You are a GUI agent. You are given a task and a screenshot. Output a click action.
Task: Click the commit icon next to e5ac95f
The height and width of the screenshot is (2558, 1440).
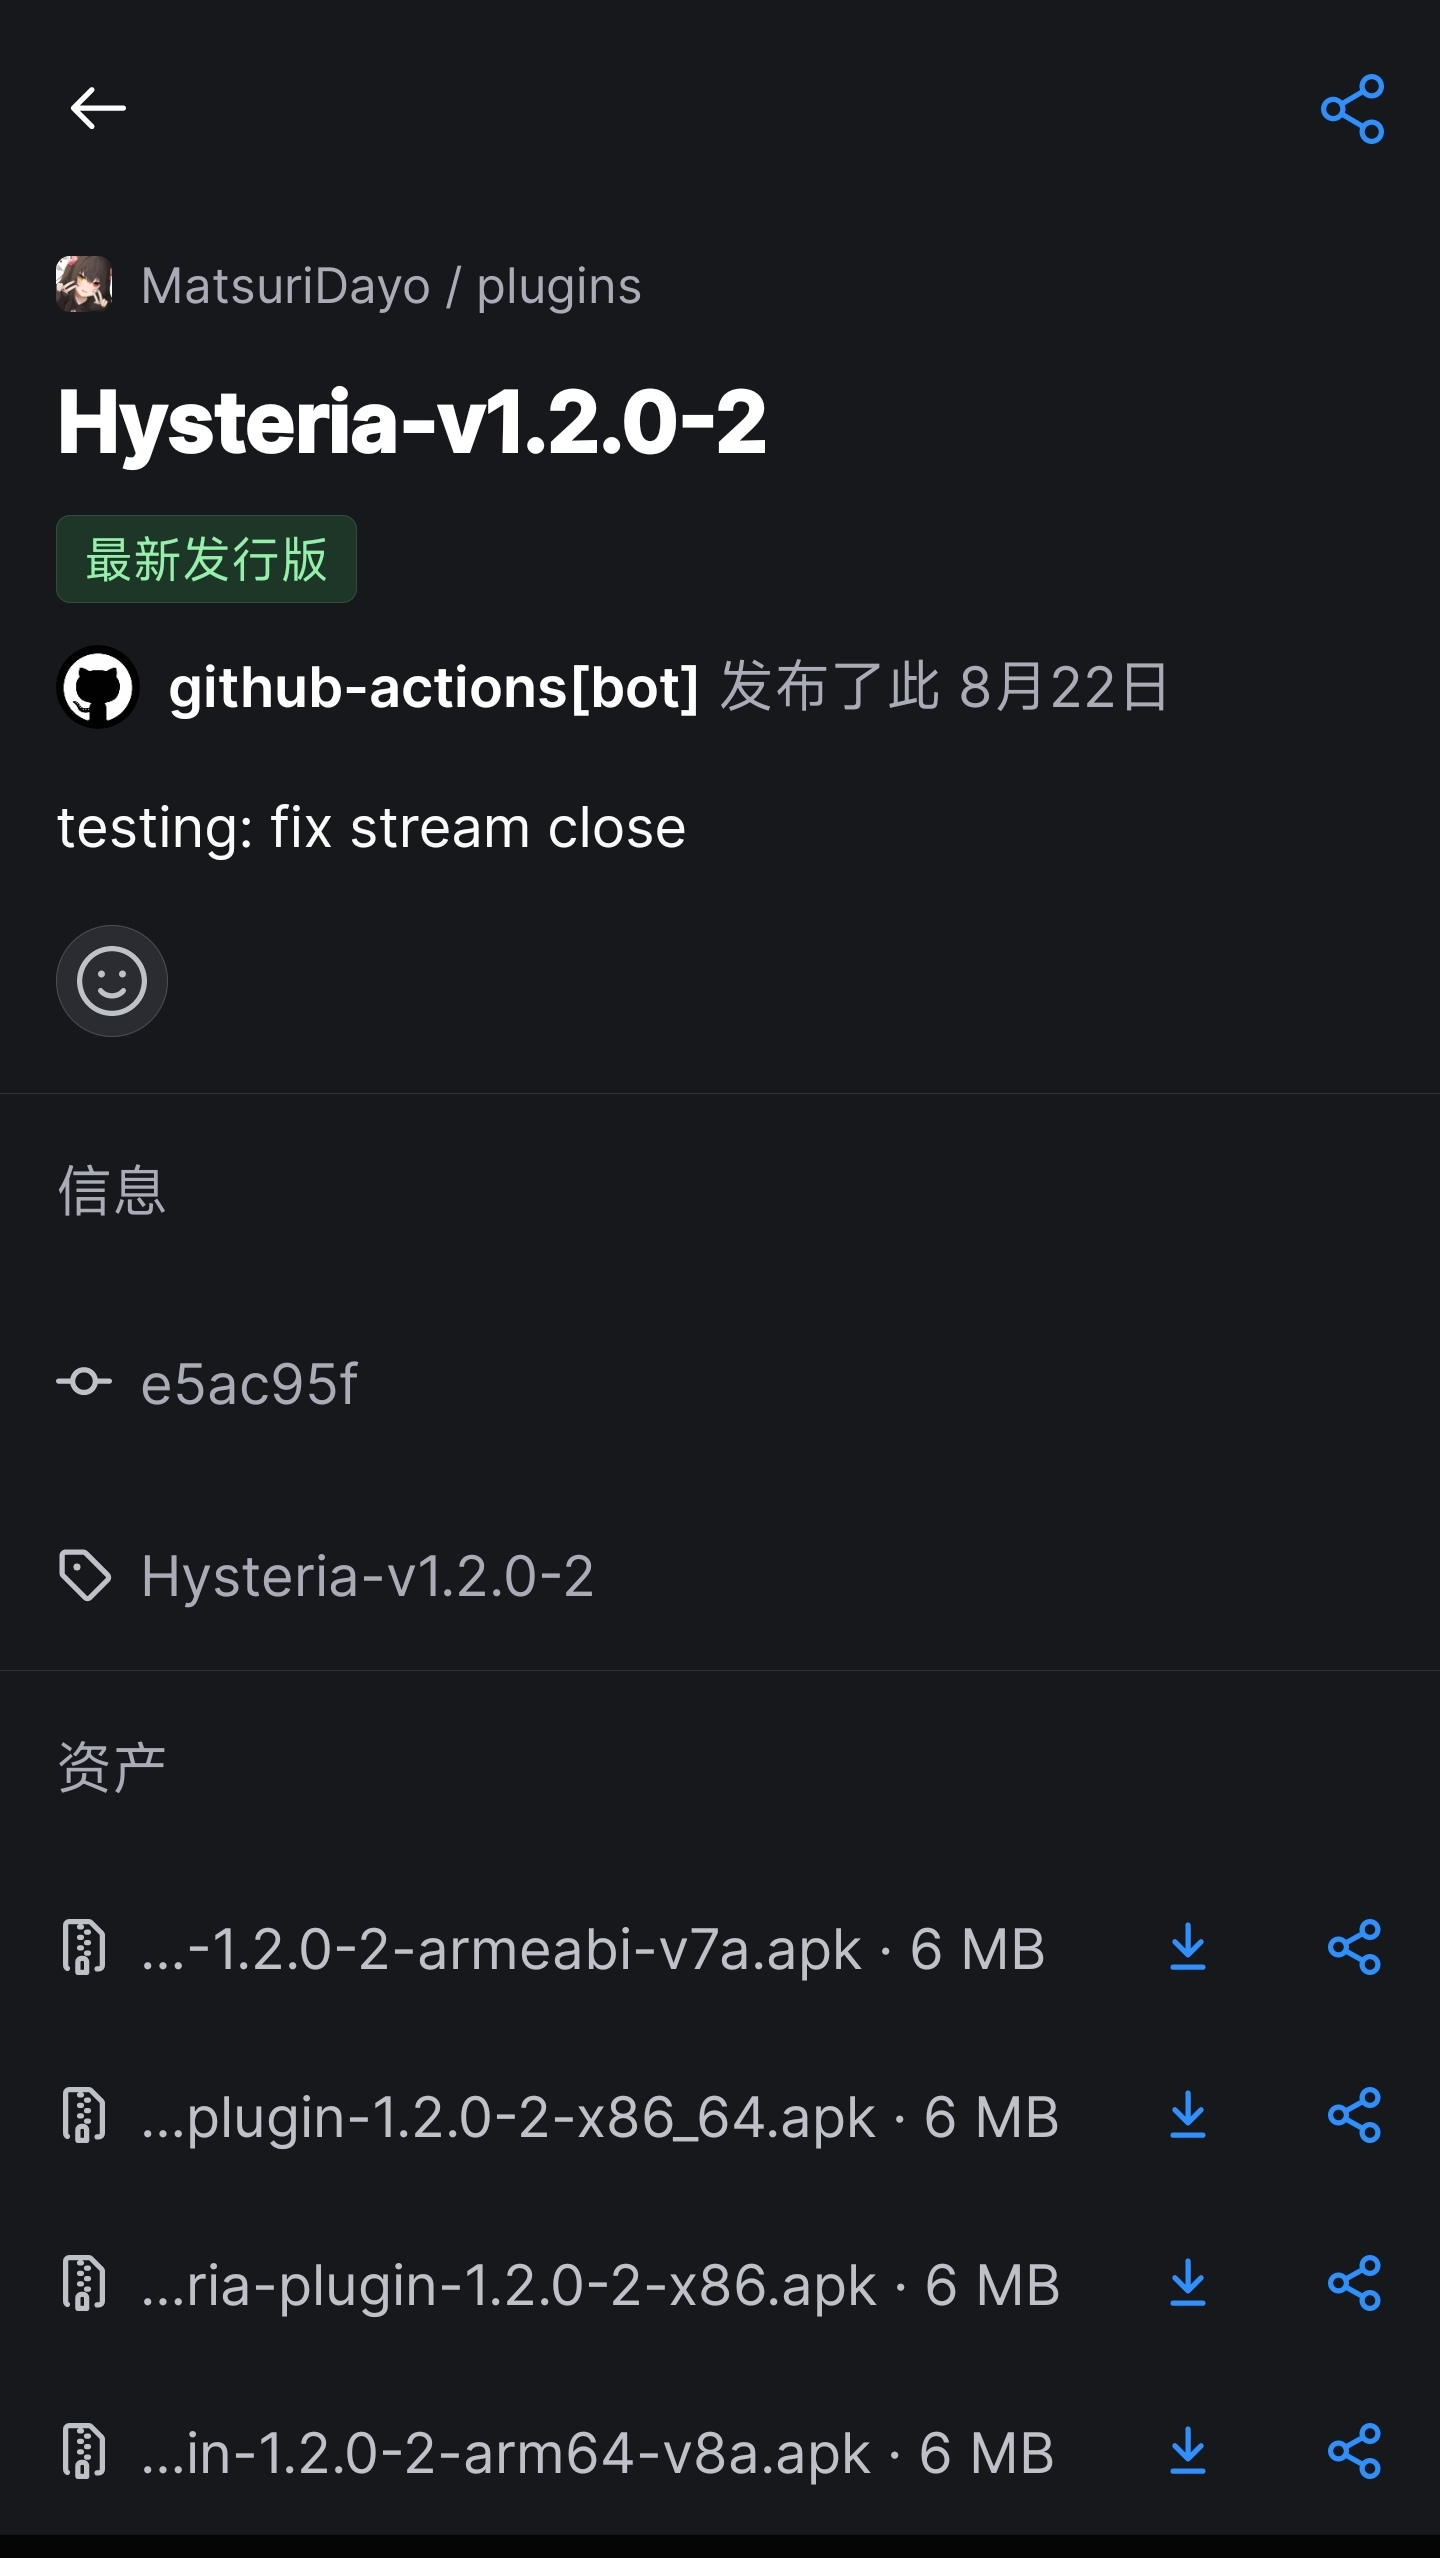click(88, 1383)
